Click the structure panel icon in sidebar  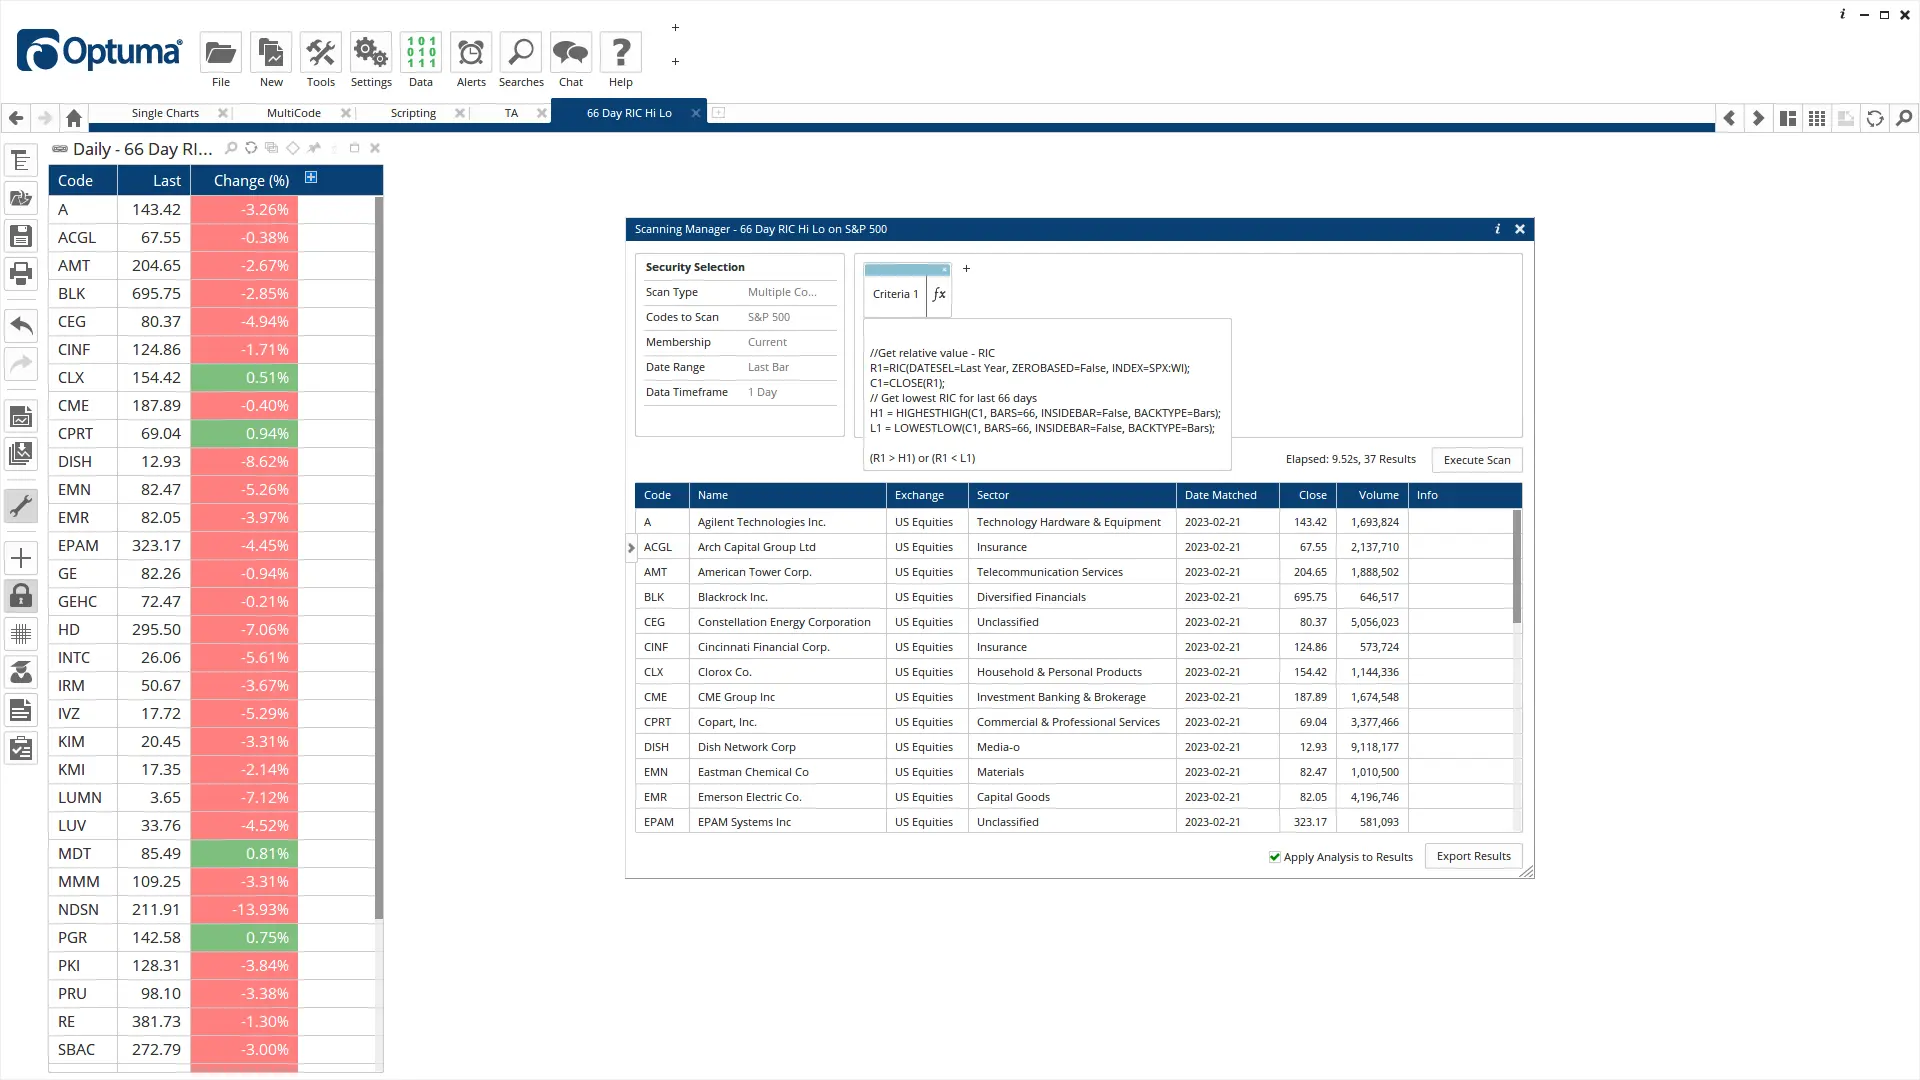(x=21, y=160)
